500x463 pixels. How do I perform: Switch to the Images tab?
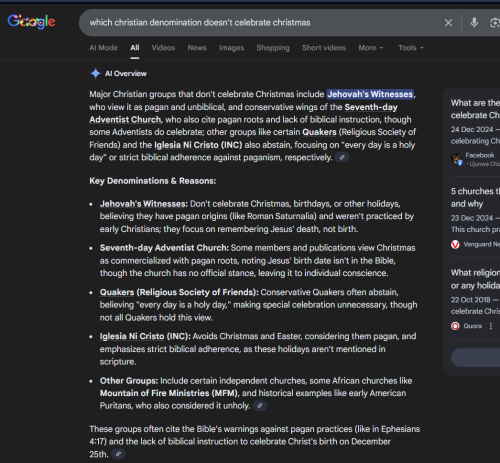coord(231,48)
